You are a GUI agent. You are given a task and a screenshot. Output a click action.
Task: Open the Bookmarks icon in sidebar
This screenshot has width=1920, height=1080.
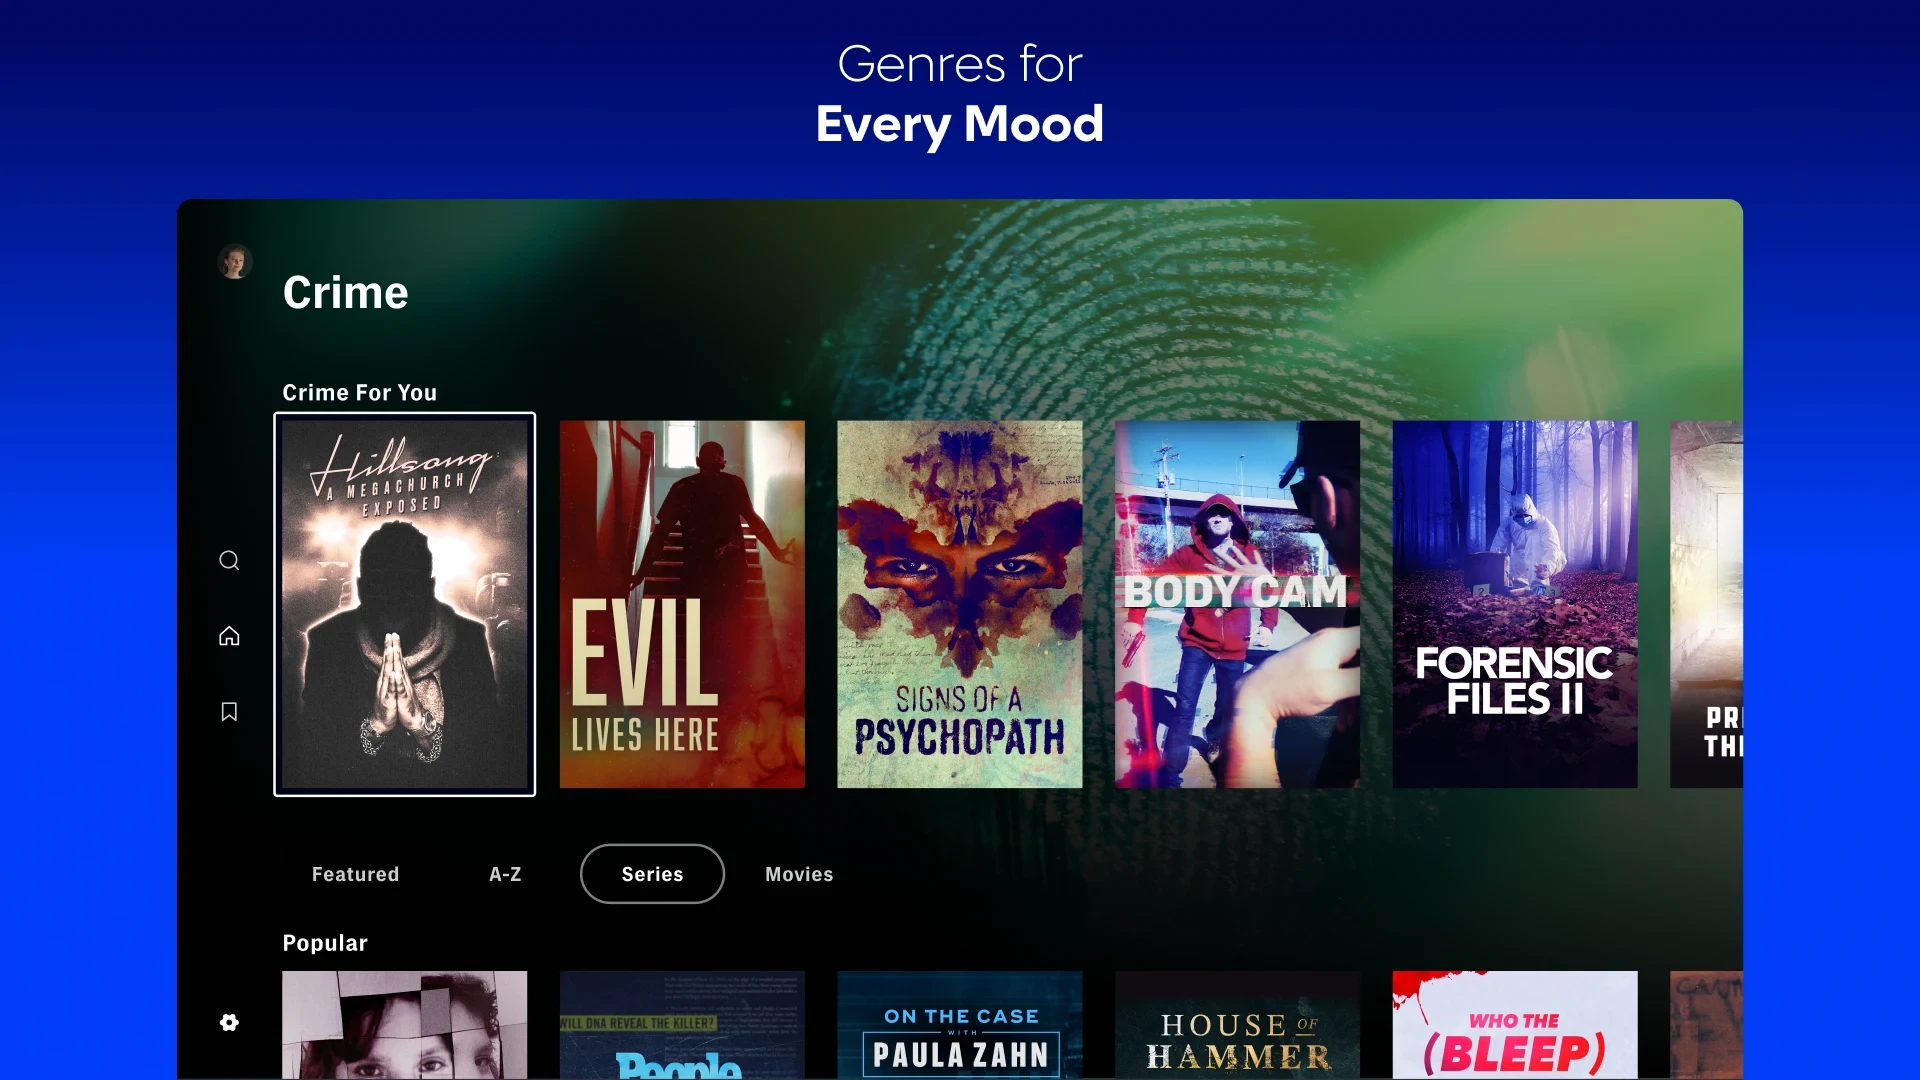pos(228,712)
